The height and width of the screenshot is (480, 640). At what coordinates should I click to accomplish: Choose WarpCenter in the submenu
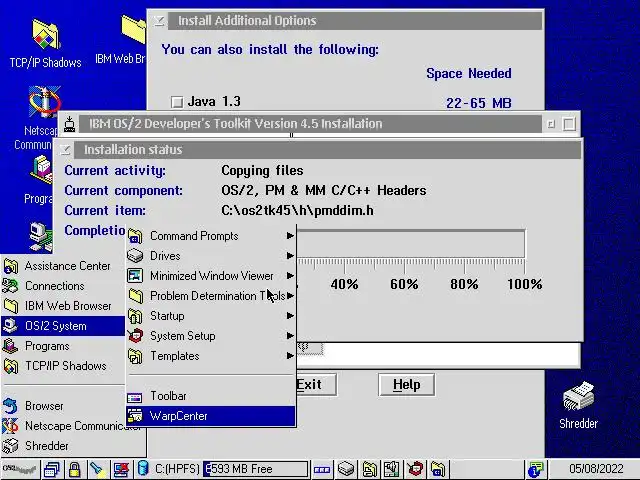[x=211, y=416]
